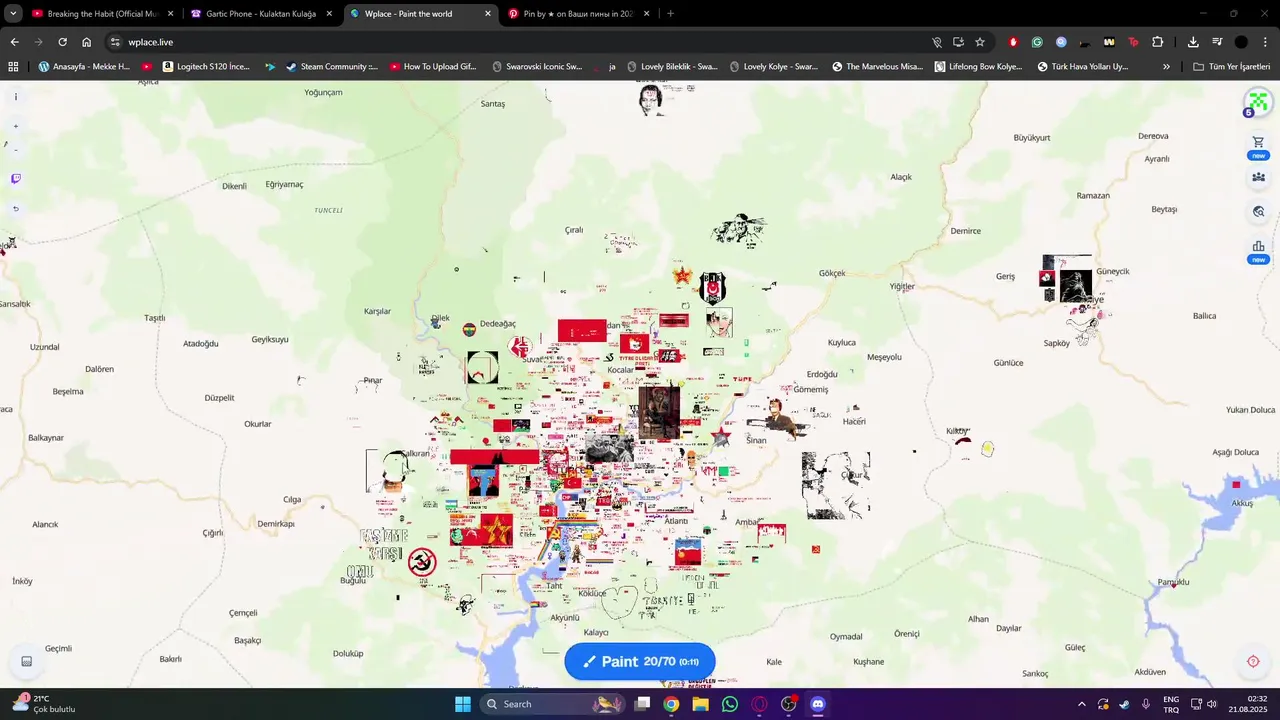Screen dimensions: 1280x720
Task: Open the Windows Start menu
Action: (x=462, y=704)
